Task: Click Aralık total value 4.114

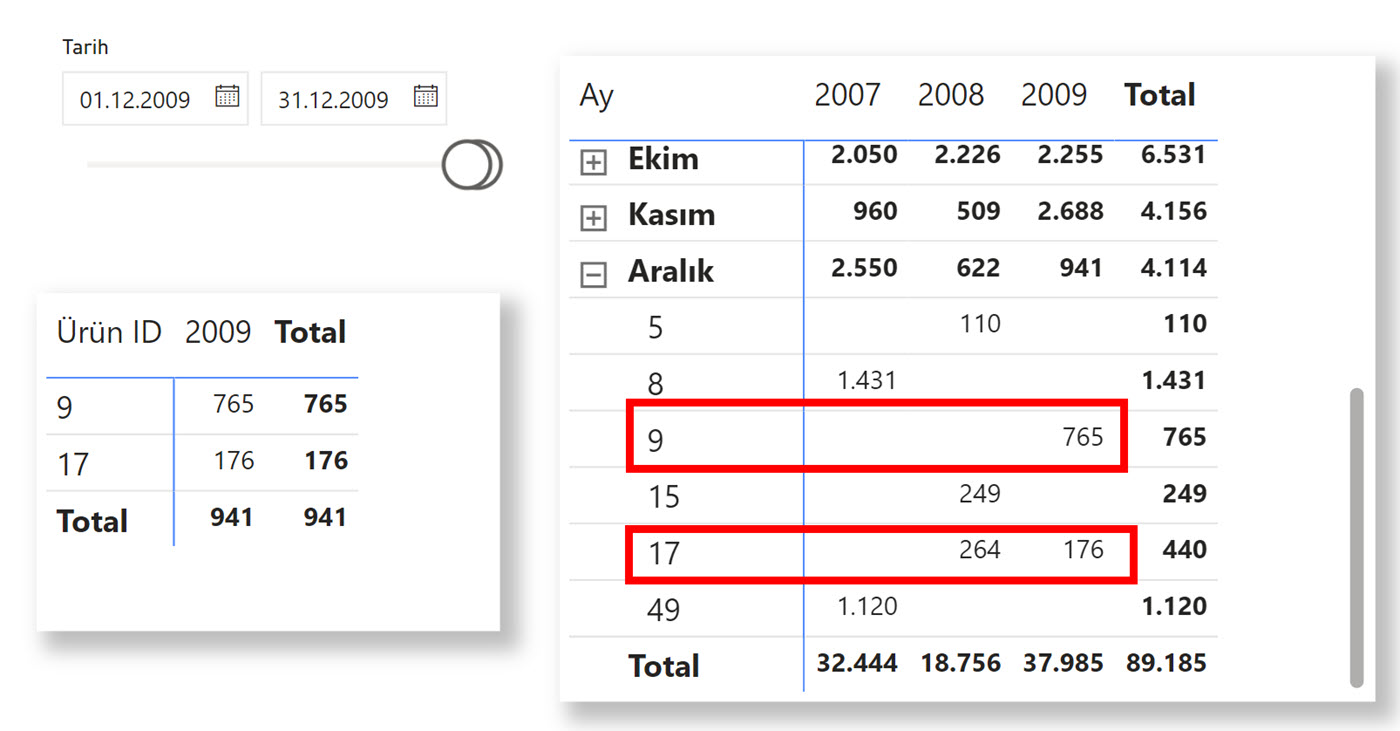Action: point(1174,268)
